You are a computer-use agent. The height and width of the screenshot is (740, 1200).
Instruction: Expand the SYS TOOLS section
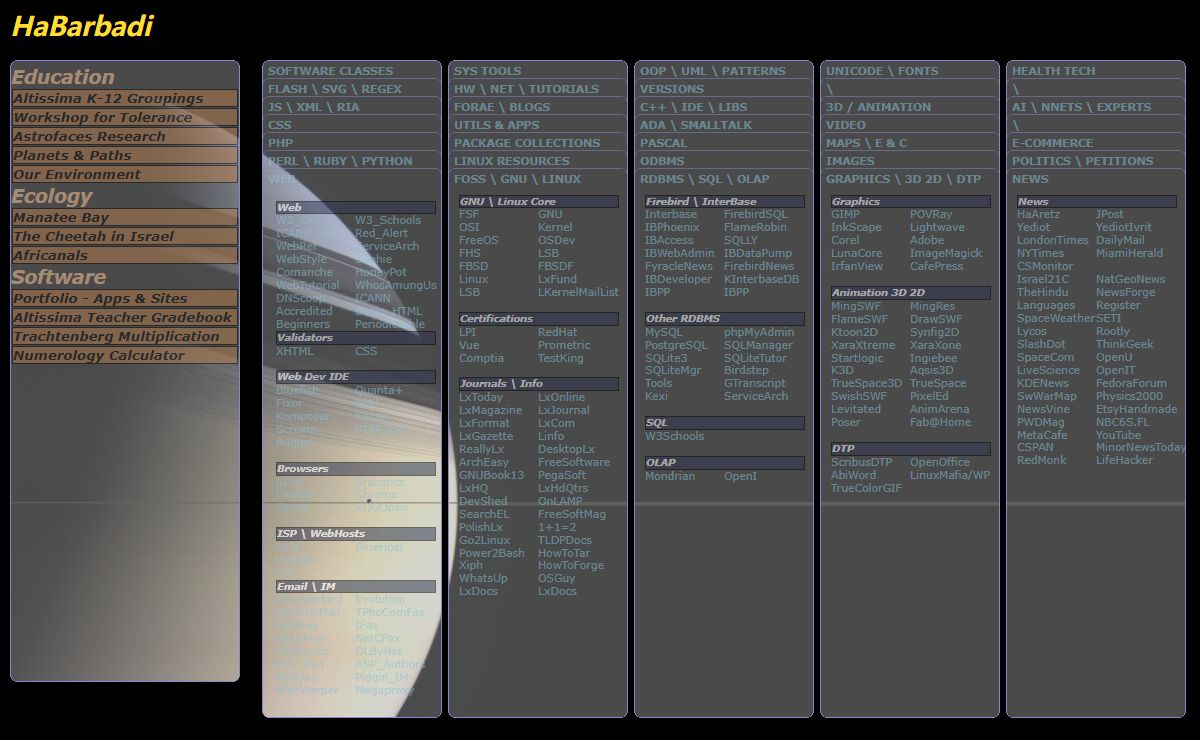pyautogui.click(x=537, y=71)
